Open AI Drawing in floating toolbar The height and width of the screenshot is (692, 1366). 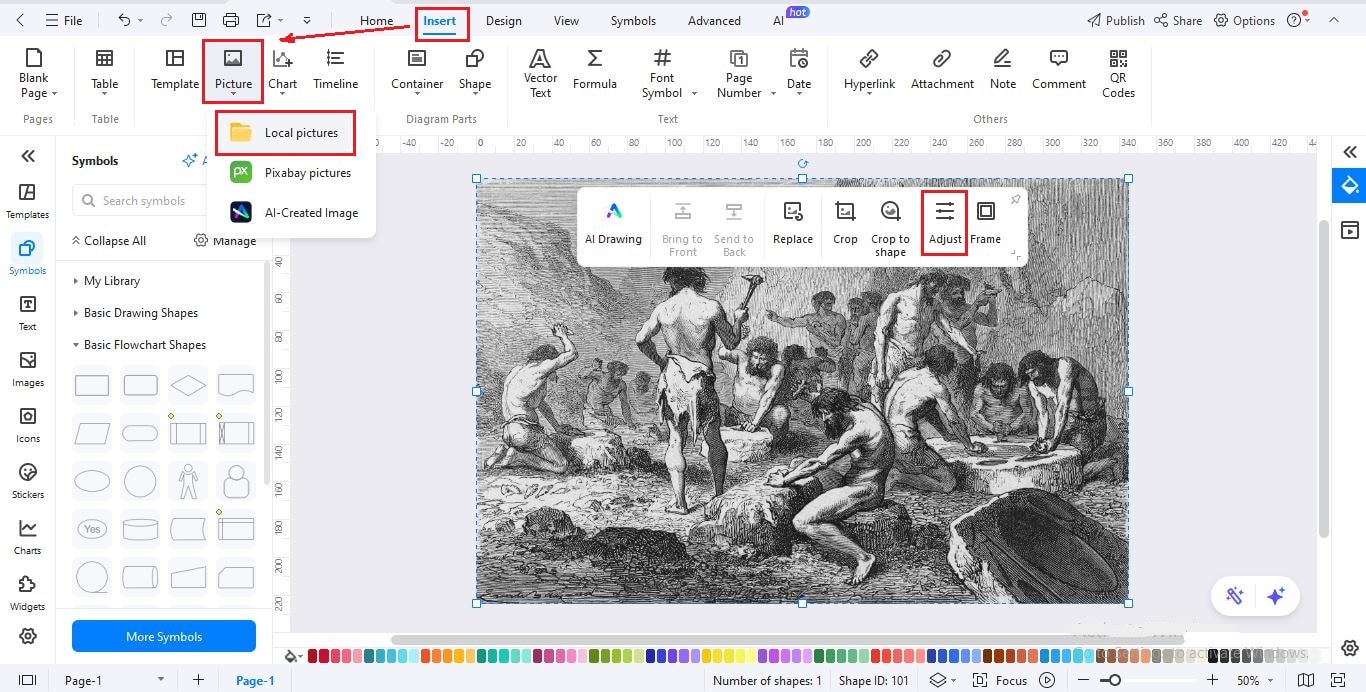pyautogui.click(x=613, y=223)
